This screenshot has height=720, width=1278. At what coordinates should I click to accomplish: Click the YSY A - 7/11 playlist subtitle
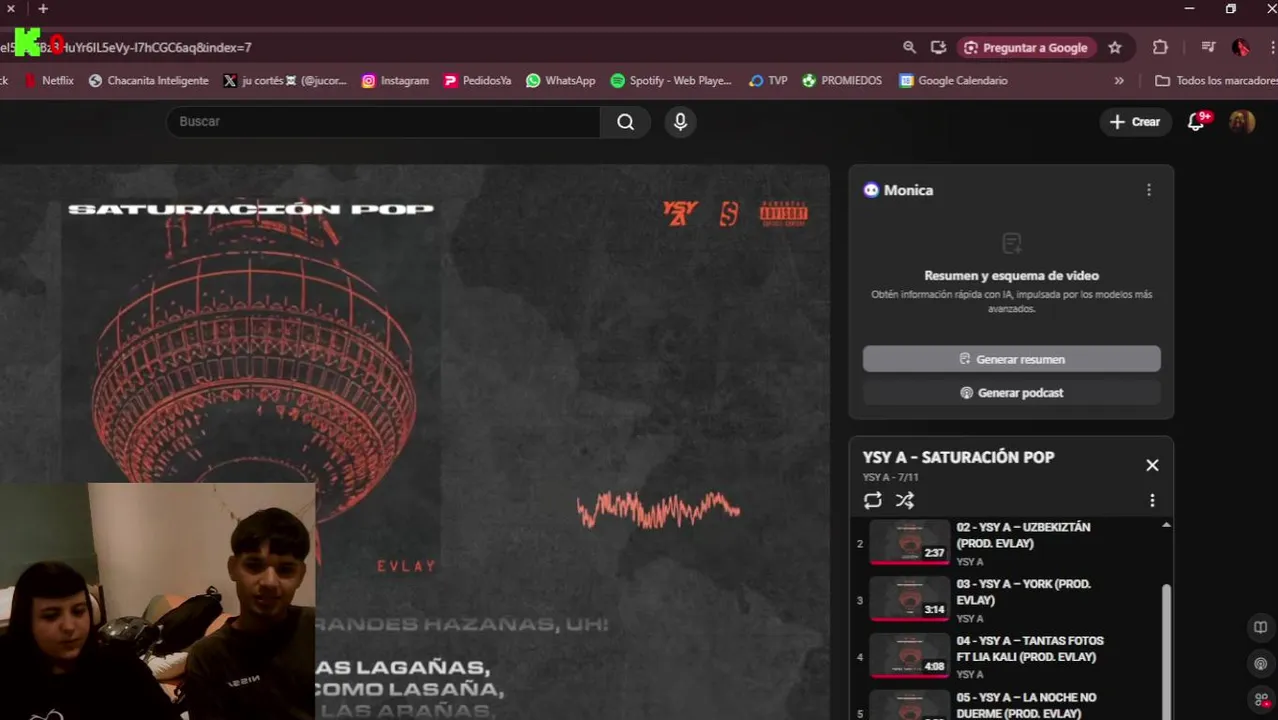click(889, 478)
